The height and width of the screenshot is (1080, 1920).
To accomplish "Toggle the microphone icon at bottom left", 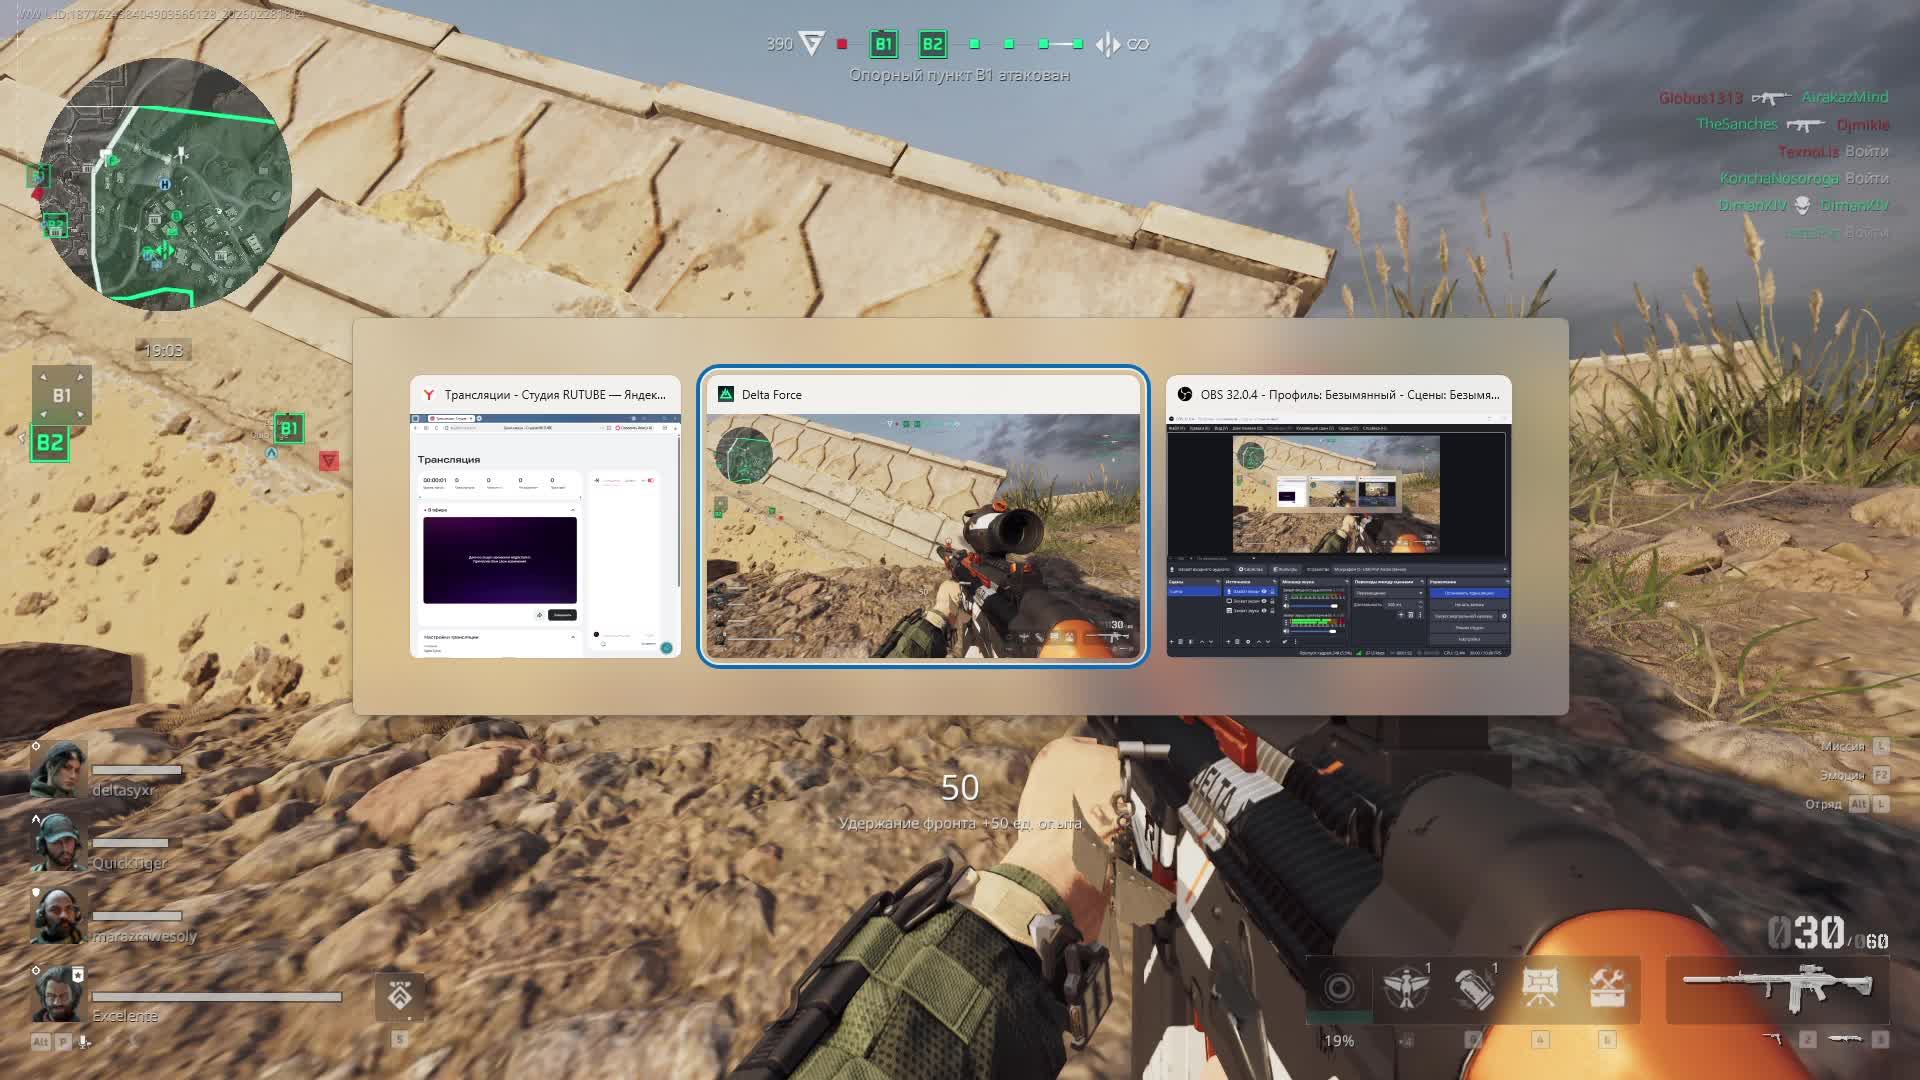I will (85, 1041).
